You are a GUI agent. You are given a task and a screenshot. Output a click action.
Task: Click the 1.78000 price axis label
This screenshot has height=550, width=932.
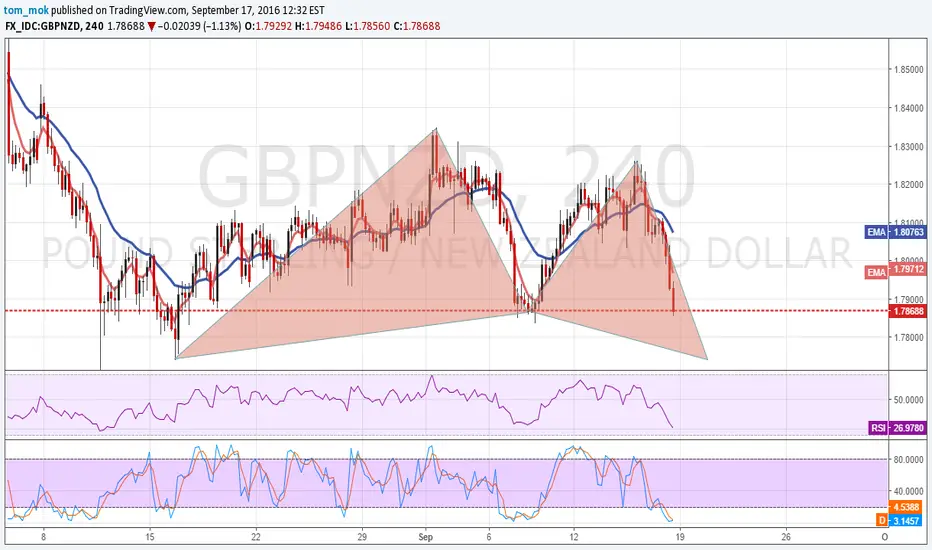[909, 337]
